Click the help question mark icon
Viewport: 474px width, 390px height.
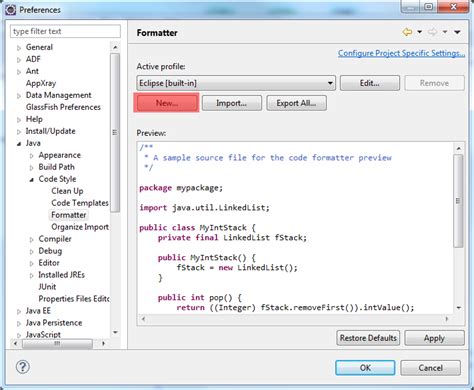click(x=23, y=367)
